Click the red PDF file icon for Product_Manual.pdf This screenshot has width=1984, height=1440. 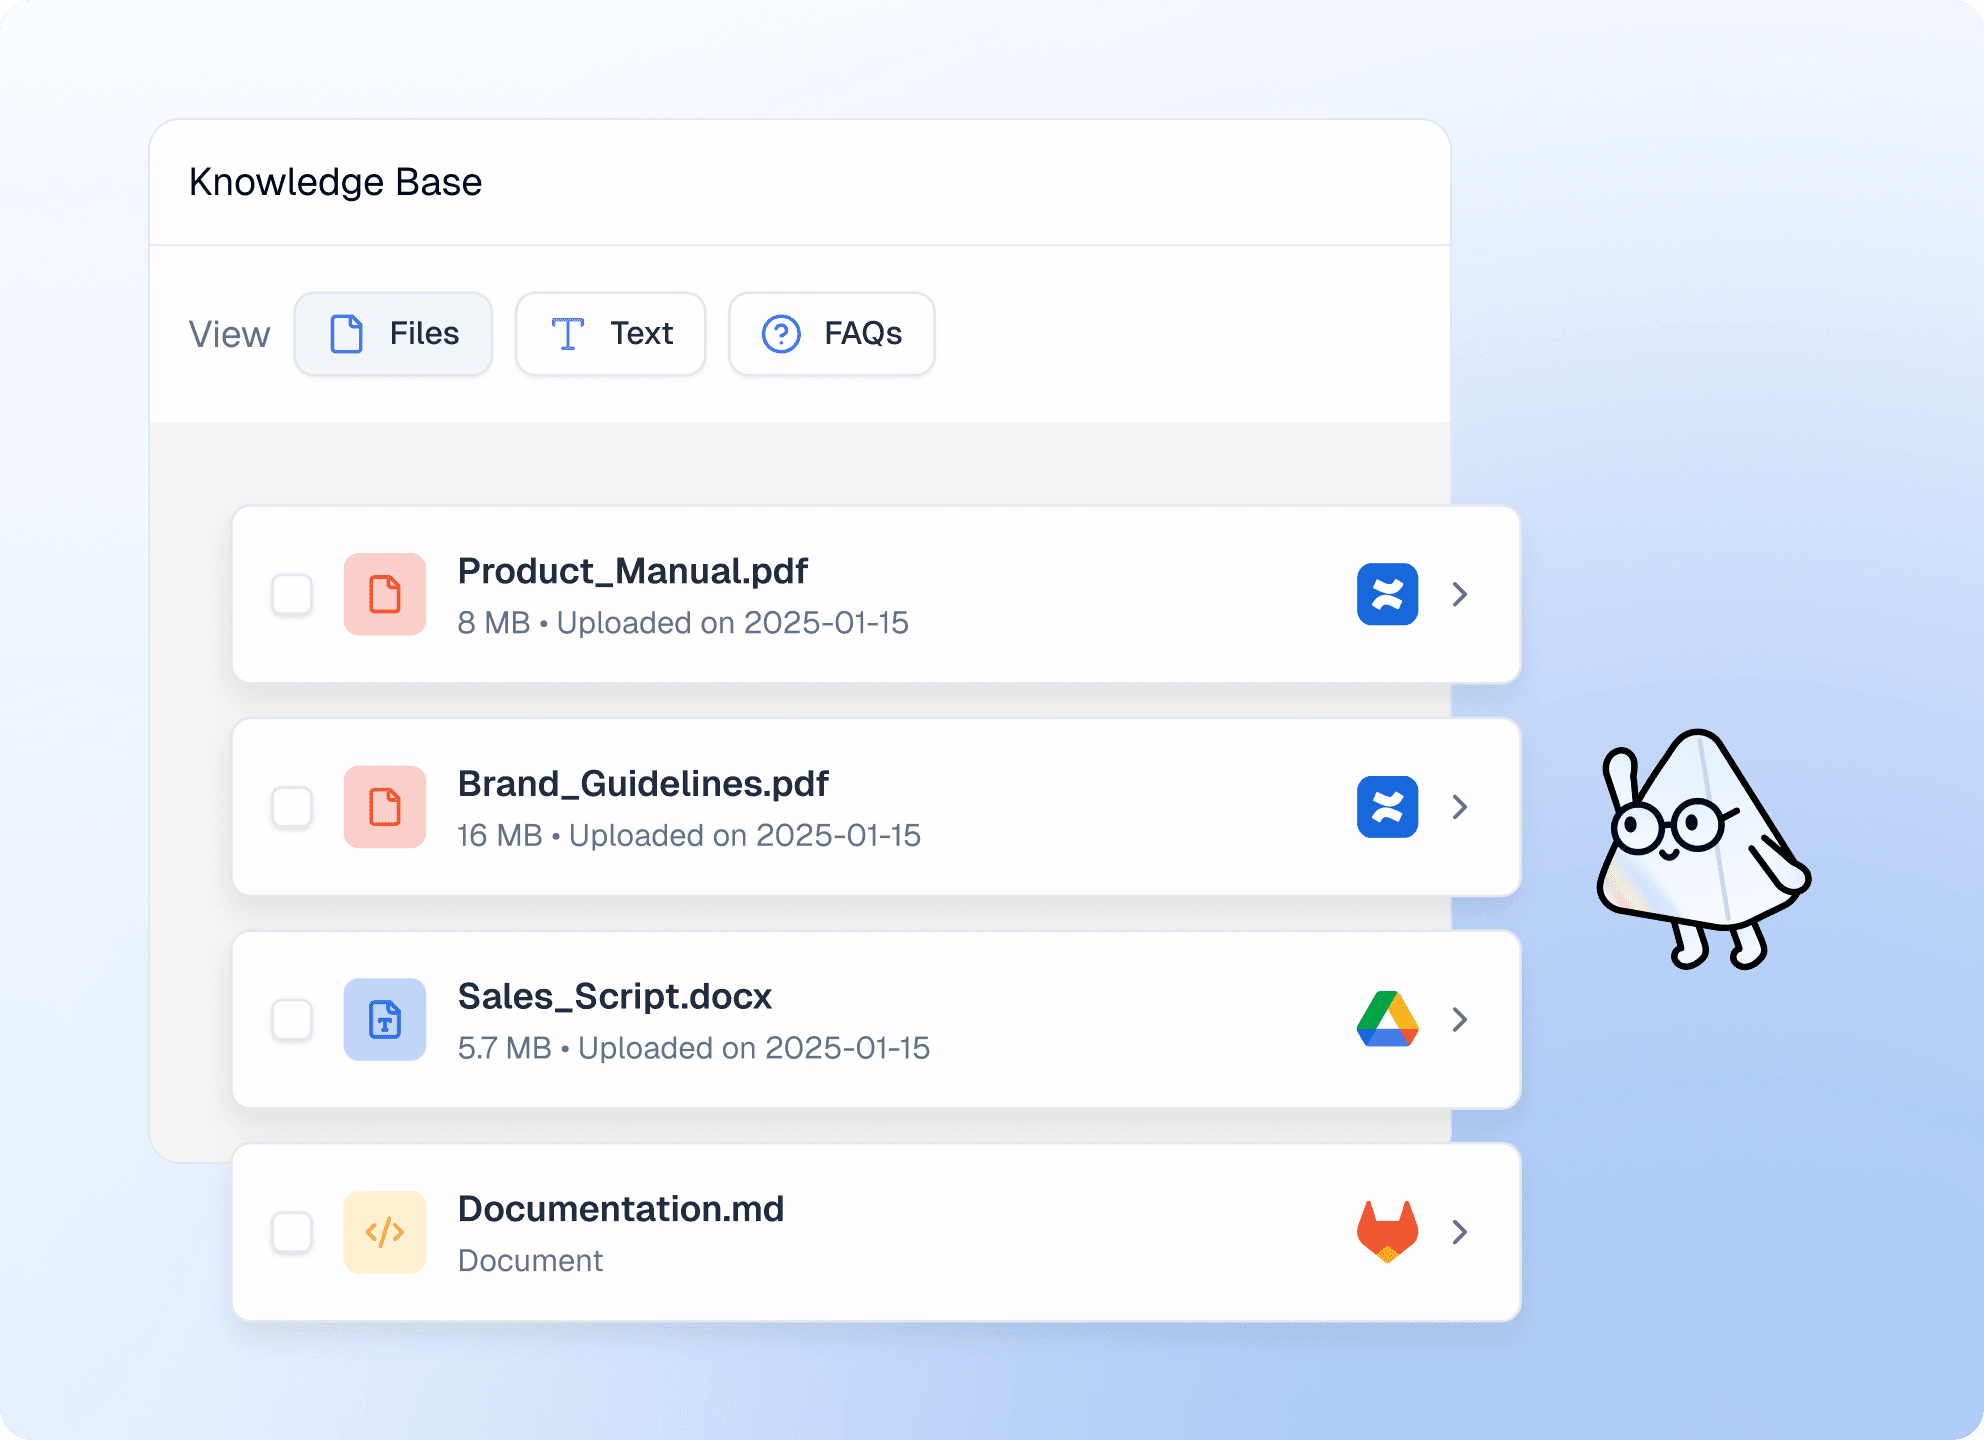click(385, 594)
